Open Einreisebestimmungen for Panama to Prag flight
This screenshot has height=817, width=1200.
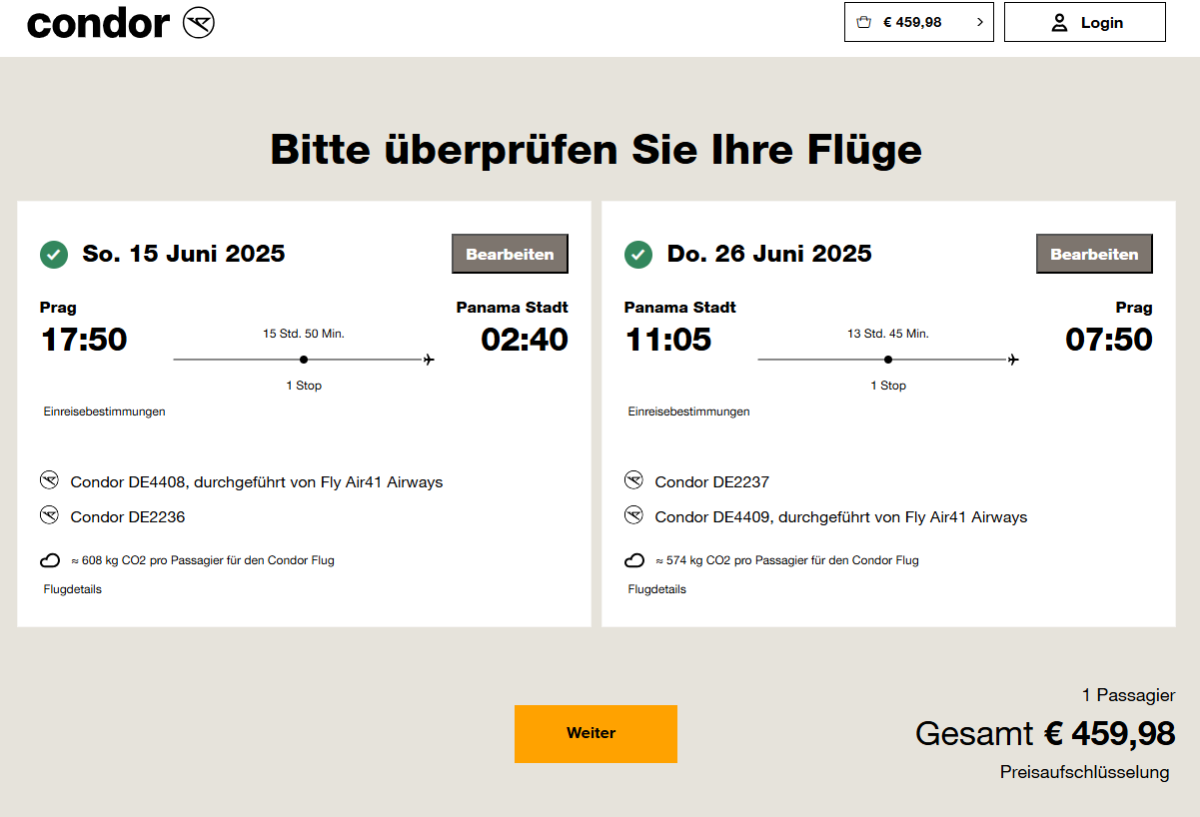coord(688,411)
